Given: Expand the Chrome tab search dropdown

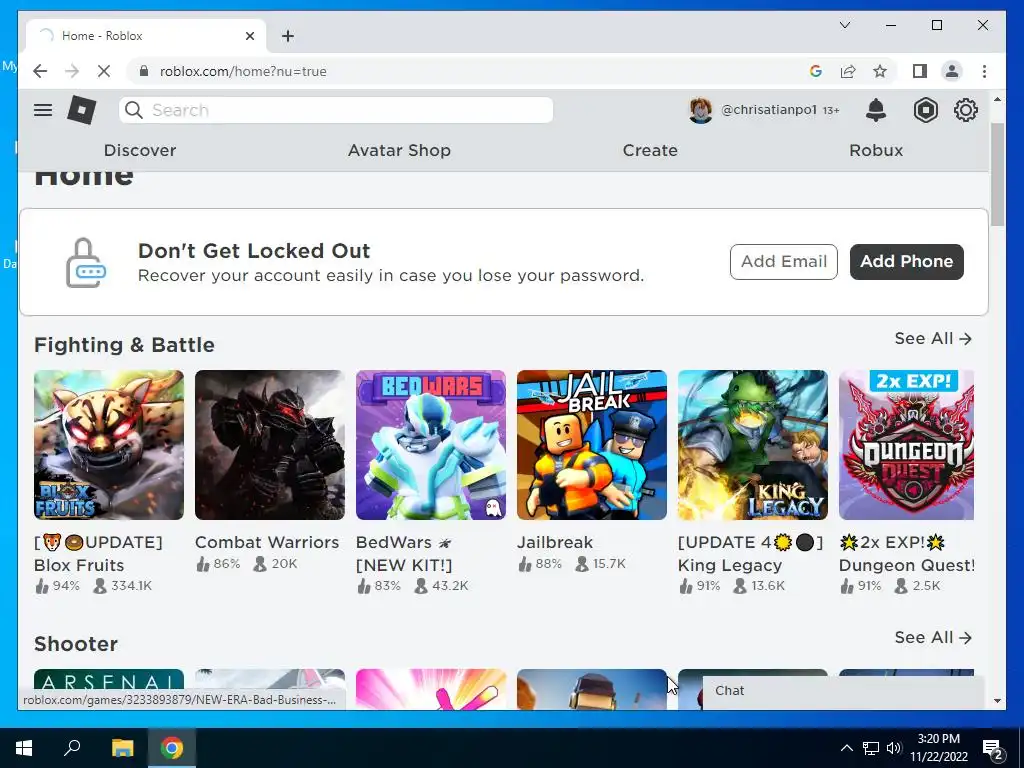Looking at the screenshot, I should (844, 25).
